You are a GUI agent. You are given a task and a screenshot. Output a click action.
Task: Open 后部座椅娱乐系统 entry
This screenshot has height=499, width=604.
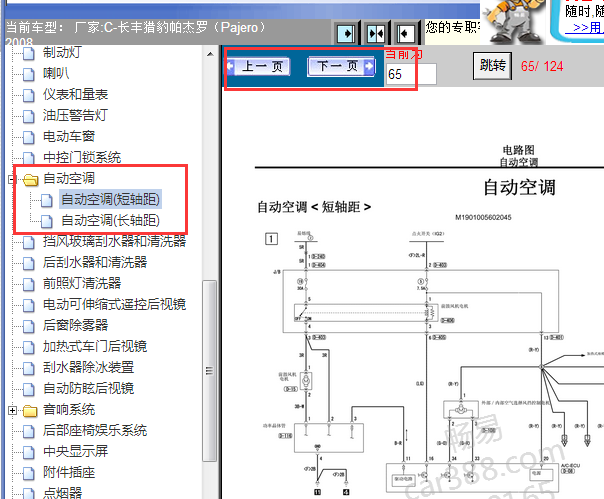click(x=95, y=430)
